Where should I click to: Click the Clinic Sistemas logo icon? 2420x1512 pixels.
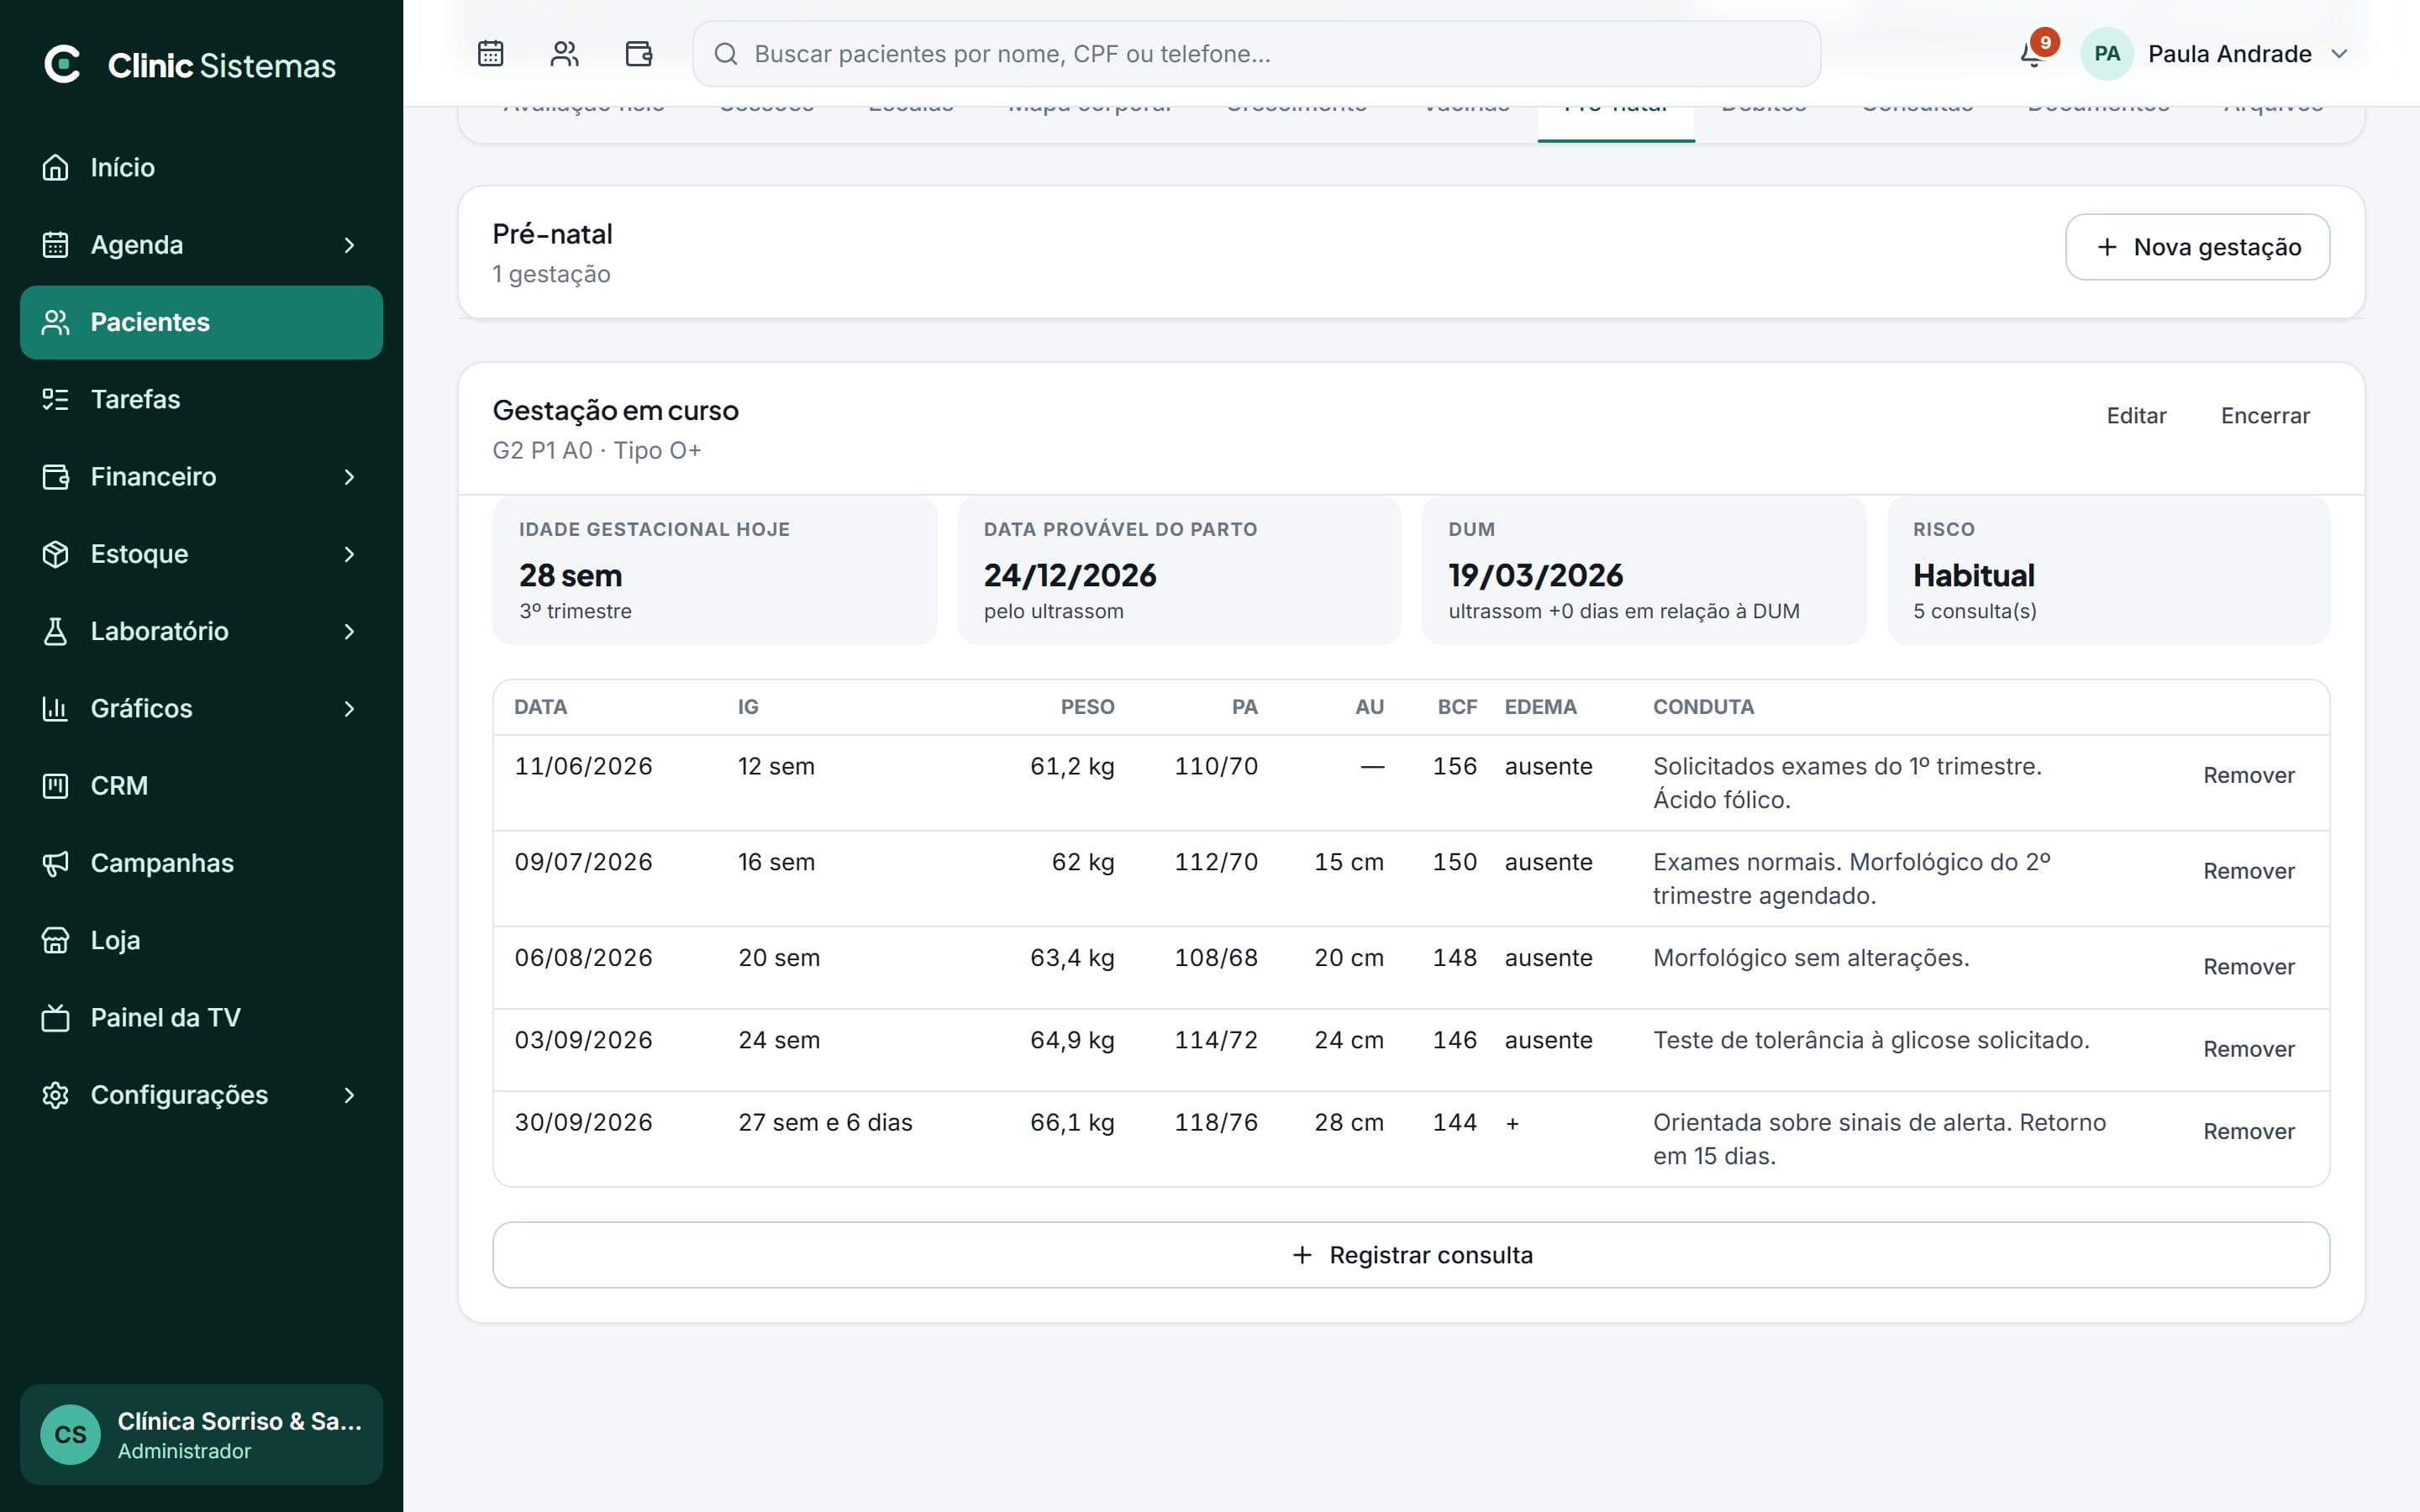pos(62,65)
